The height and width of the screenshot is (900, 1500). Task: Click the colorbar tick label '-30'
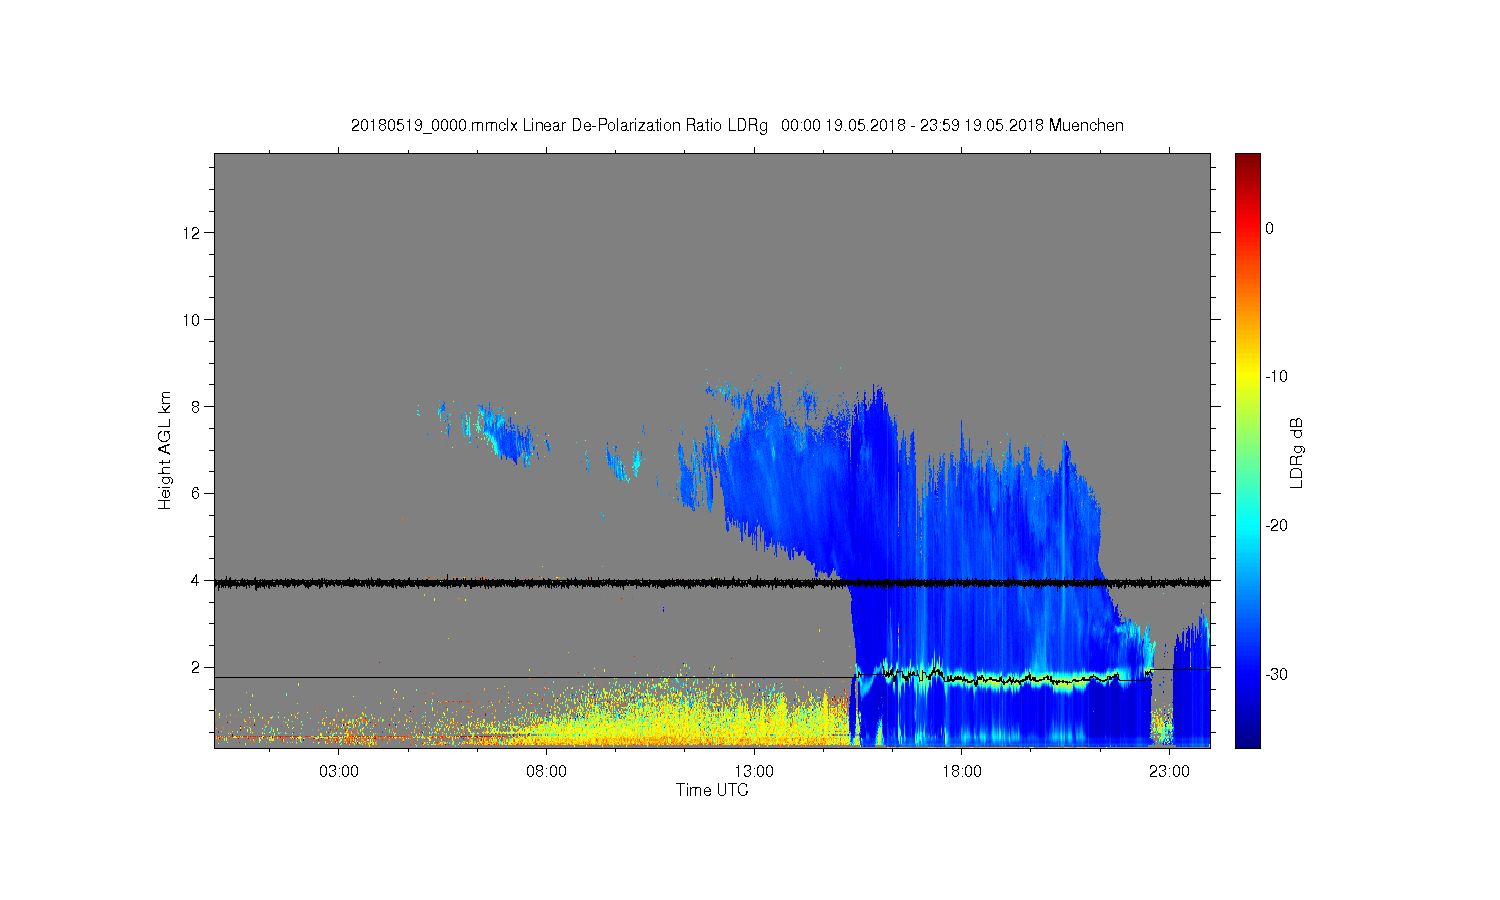click(1276, 675)
